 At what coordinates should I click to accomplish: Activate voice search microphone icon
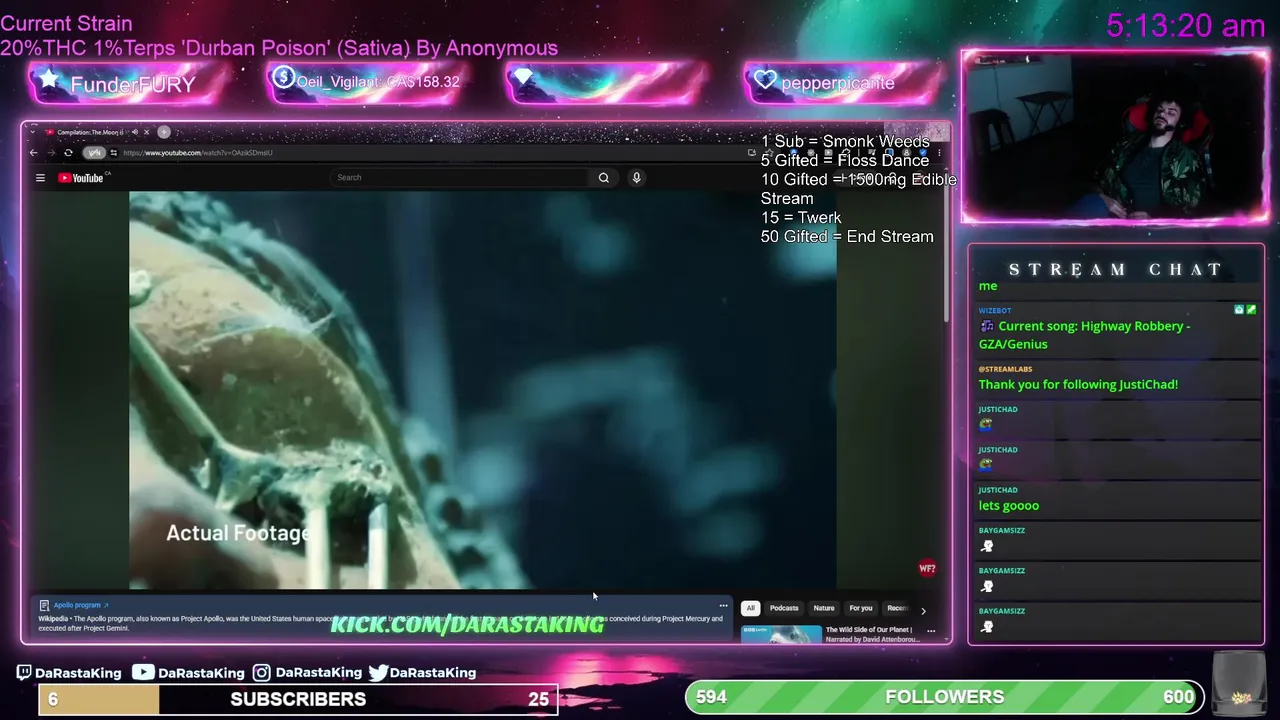(x=636, y=178)
